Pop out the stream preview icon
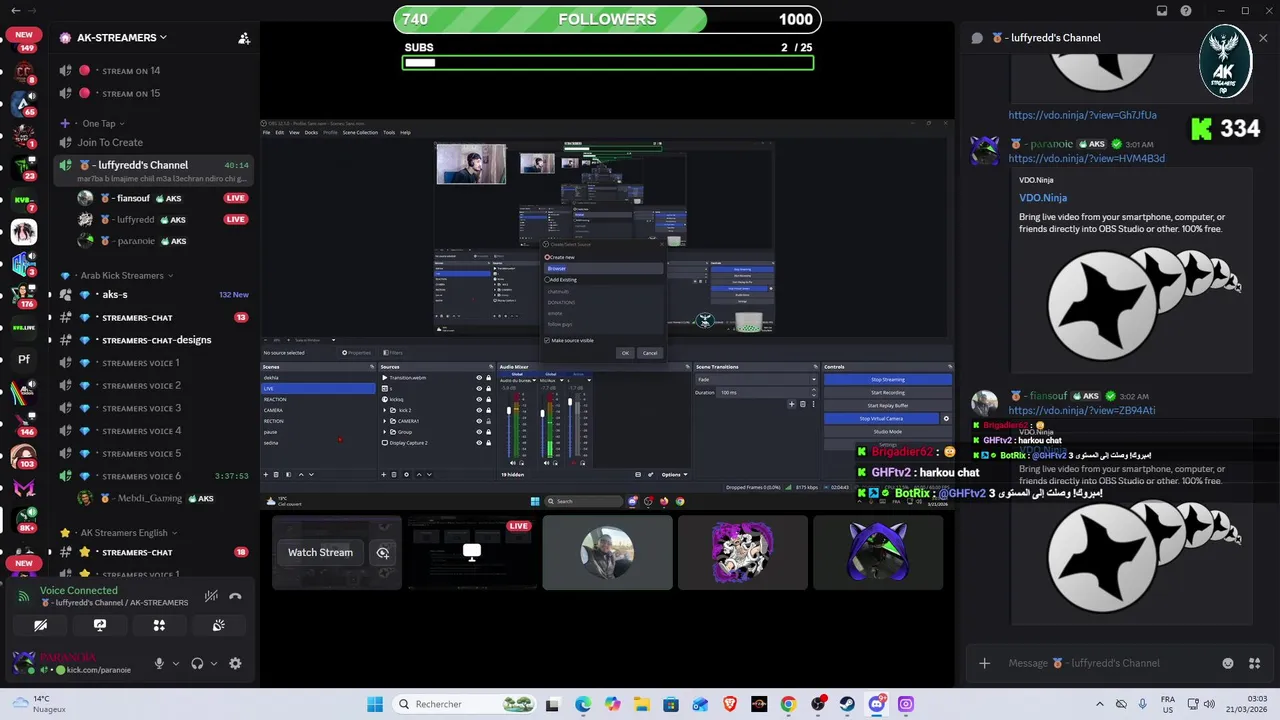1280x720 pixels. point(382,552)
